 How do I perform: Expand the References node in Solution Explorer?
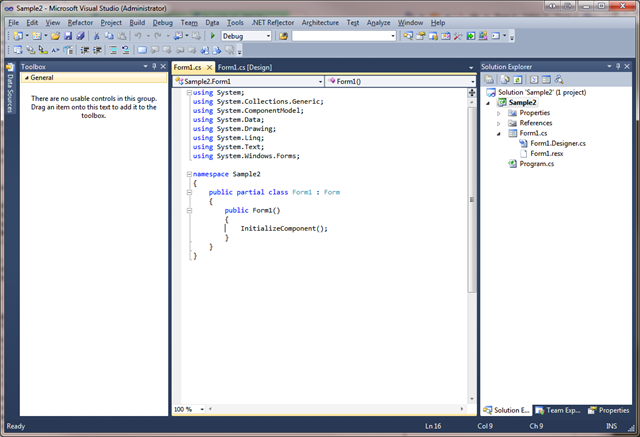coord(498,124)
